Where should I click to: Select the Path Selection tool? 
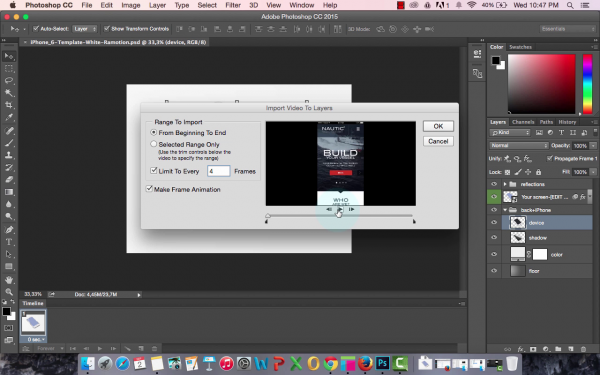click(x=9, y=254)
